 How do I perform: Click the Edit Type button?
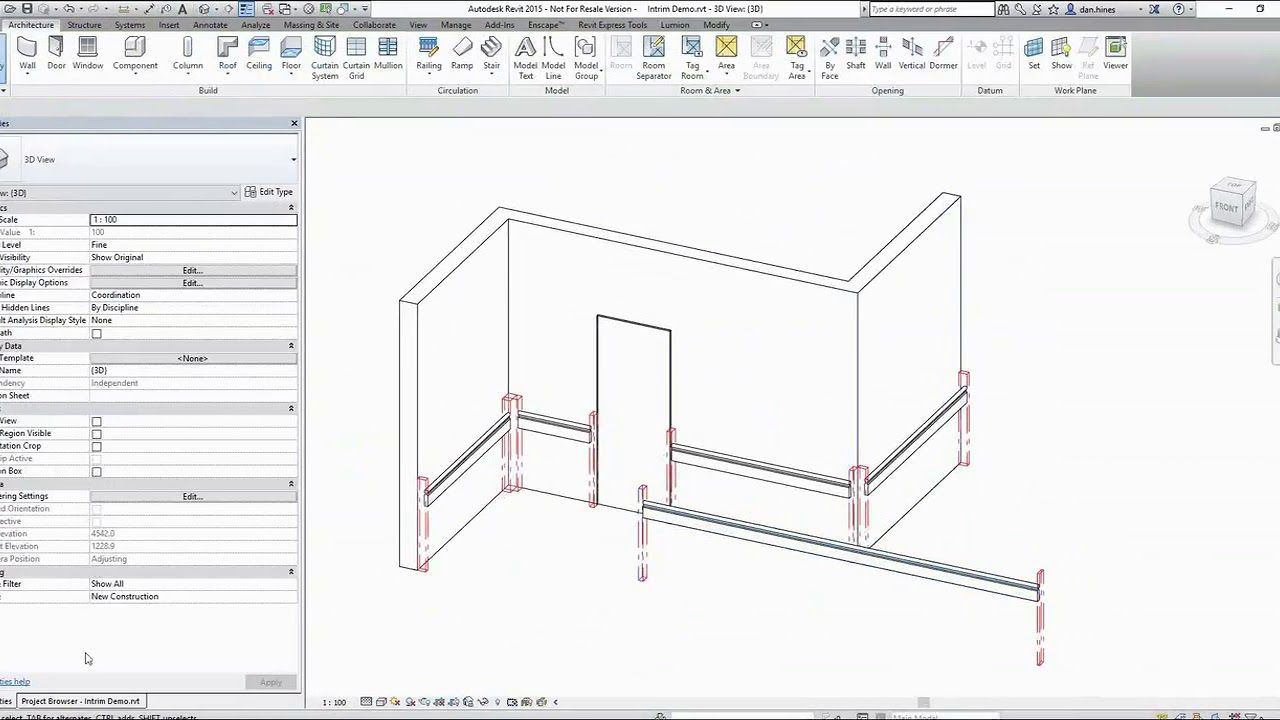click(270, 192)
